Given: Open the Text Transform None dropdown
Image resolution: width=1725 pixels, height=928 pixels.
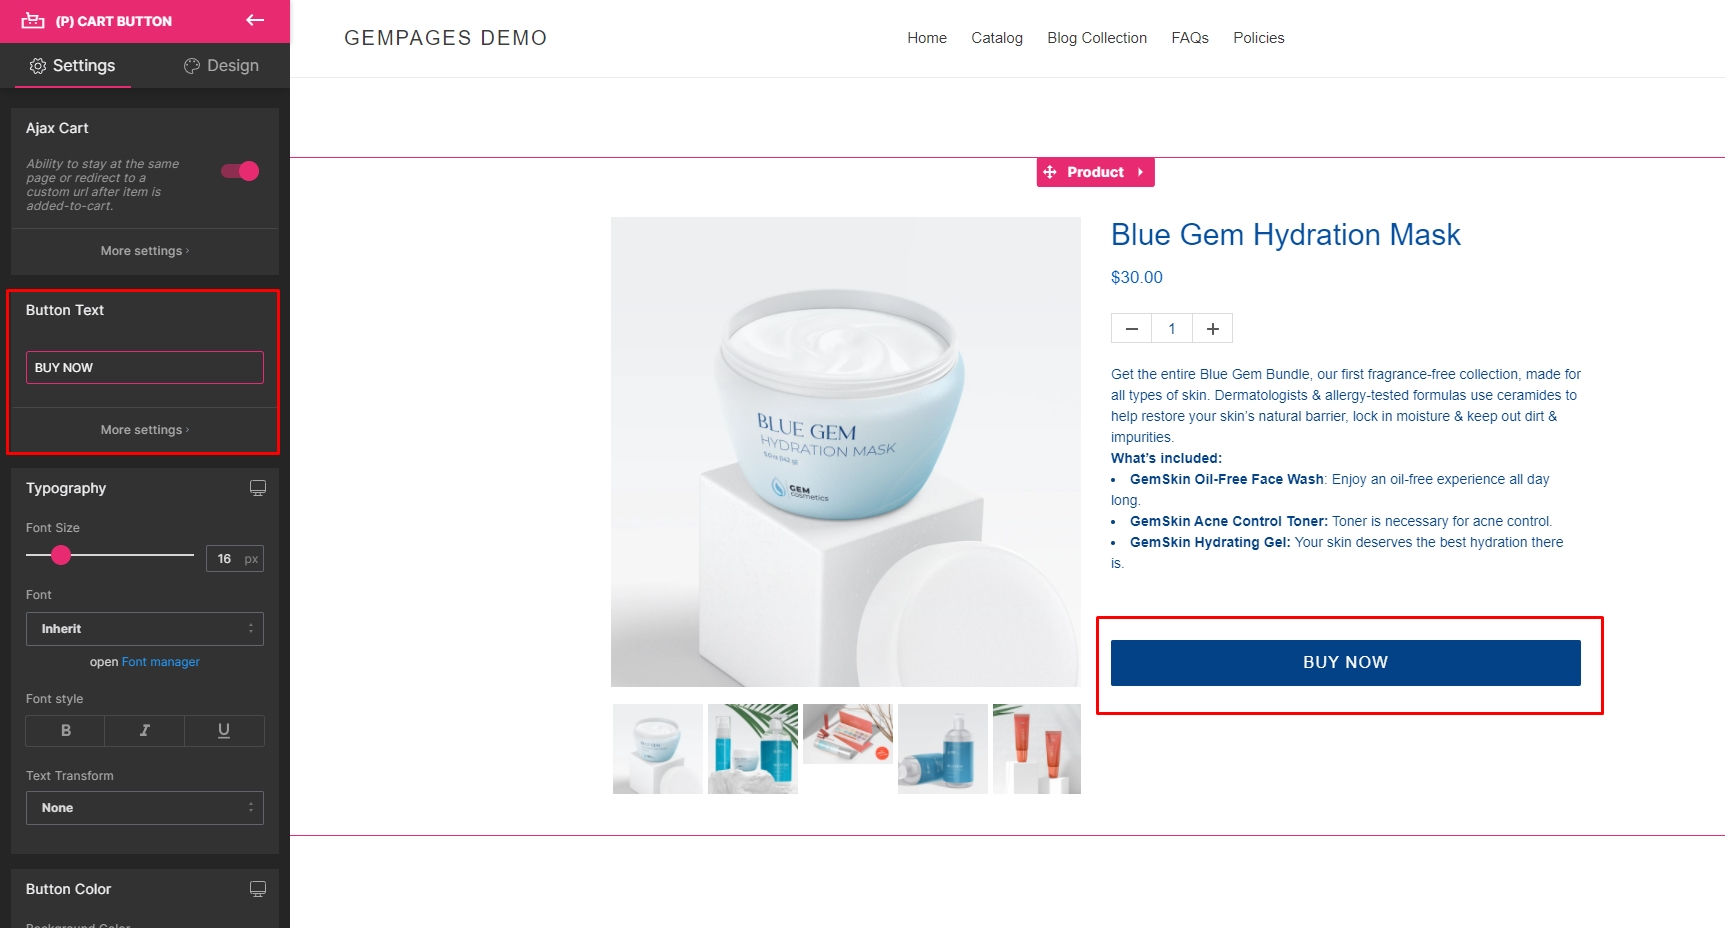Looking at the screenshot, I should [x=145, y=808].
